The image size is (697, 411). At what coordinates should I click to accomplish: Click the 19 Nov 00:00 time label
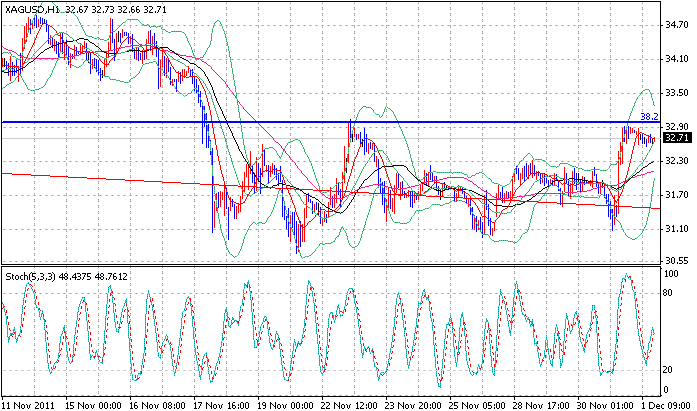point(285,406)
